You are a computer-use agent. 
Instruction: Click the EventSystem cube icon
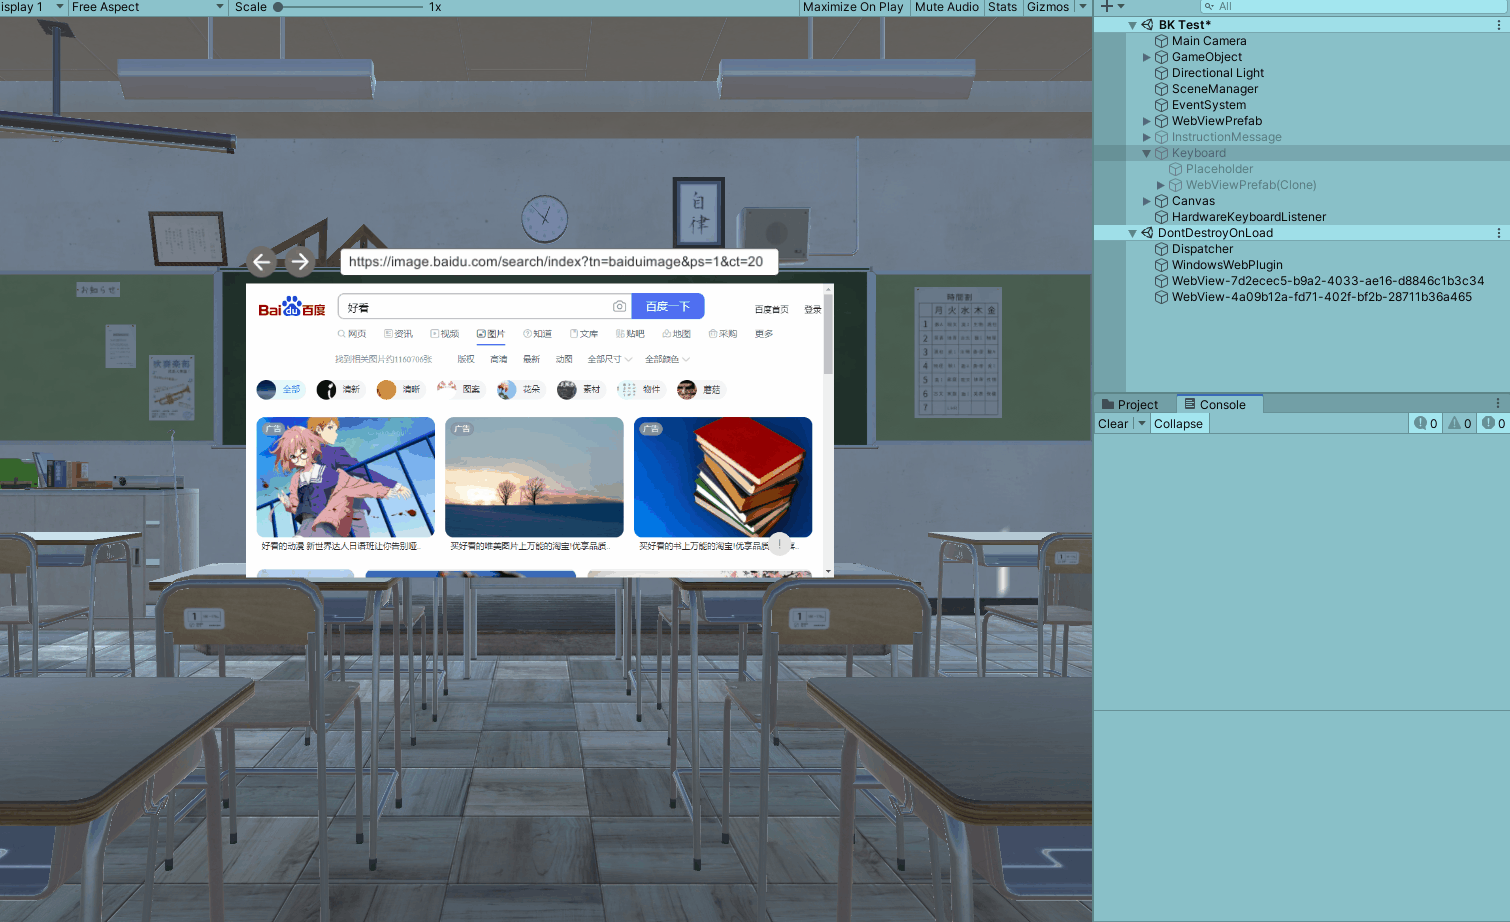1161,105
